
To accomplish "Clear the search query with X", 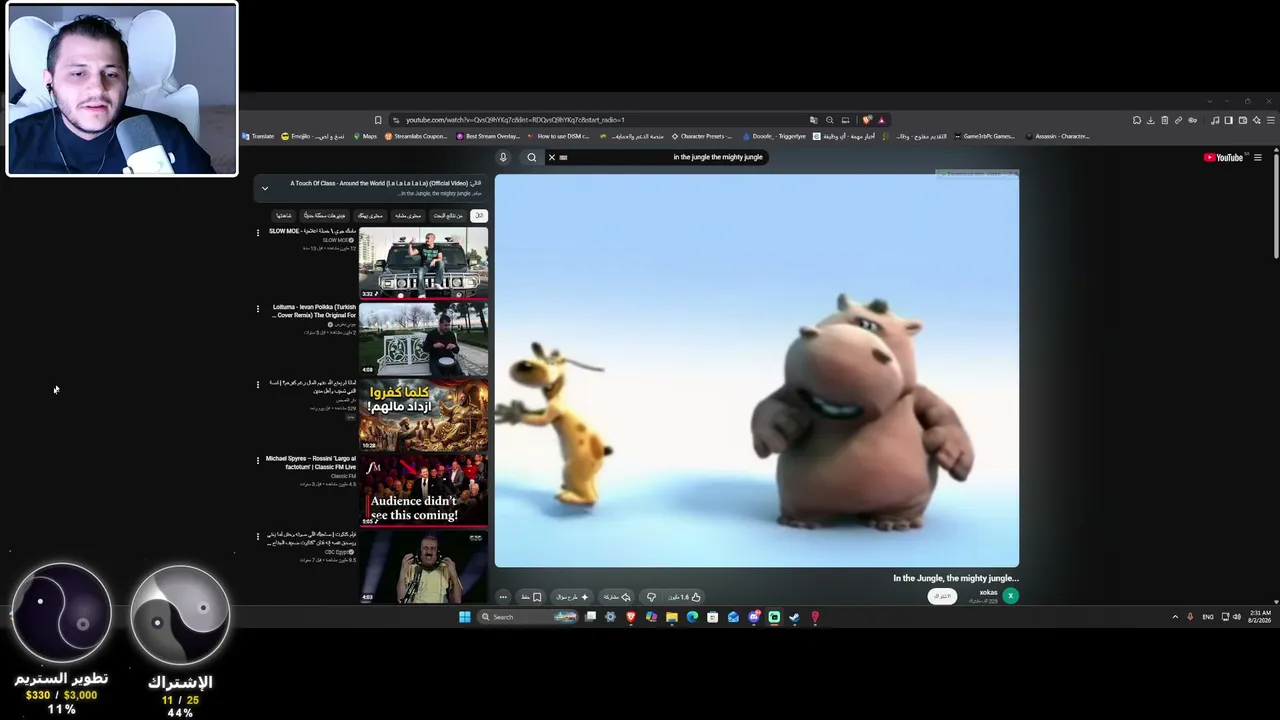I will [x=551, y=157].
